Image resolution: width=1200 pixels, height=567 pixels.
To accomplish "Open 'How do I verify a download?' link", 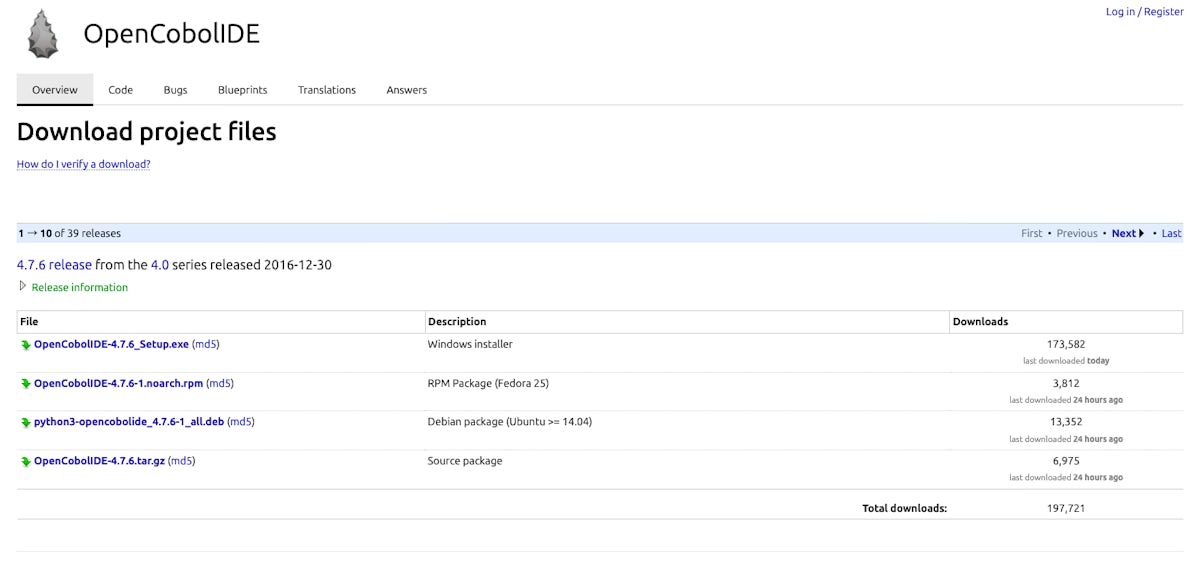I will [x=83, y=164].
